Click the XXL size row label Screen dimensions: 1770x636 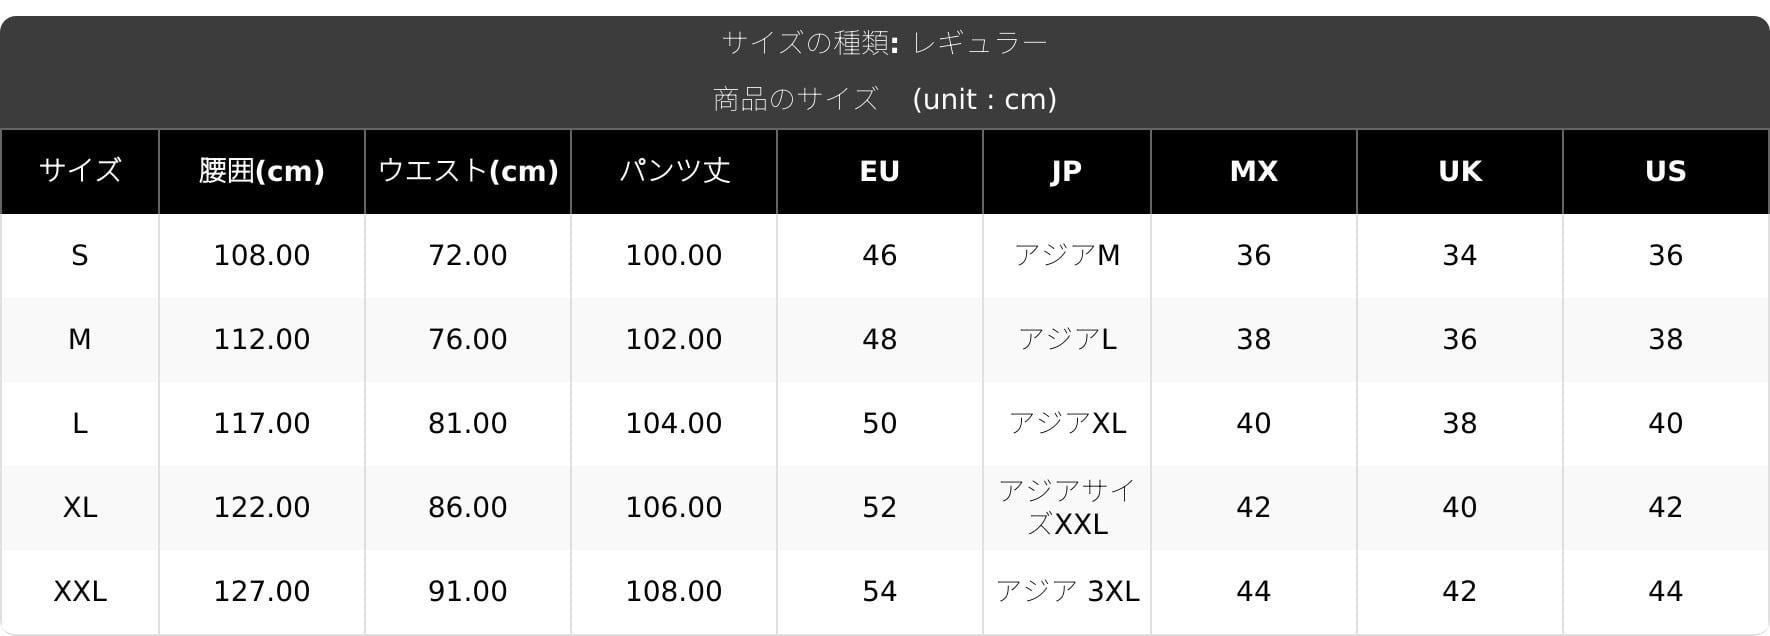tap(80, 592)
